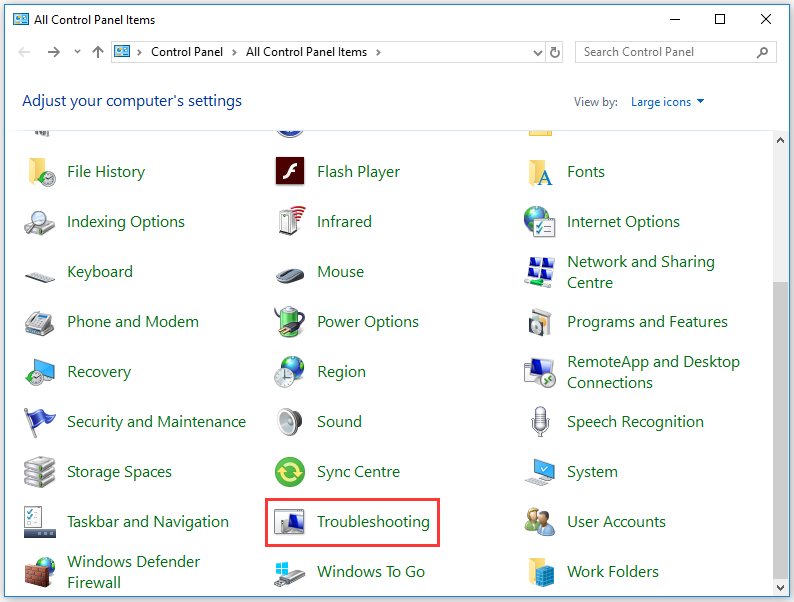
Task: Open the Power Options link
Action: pos(368,322)
